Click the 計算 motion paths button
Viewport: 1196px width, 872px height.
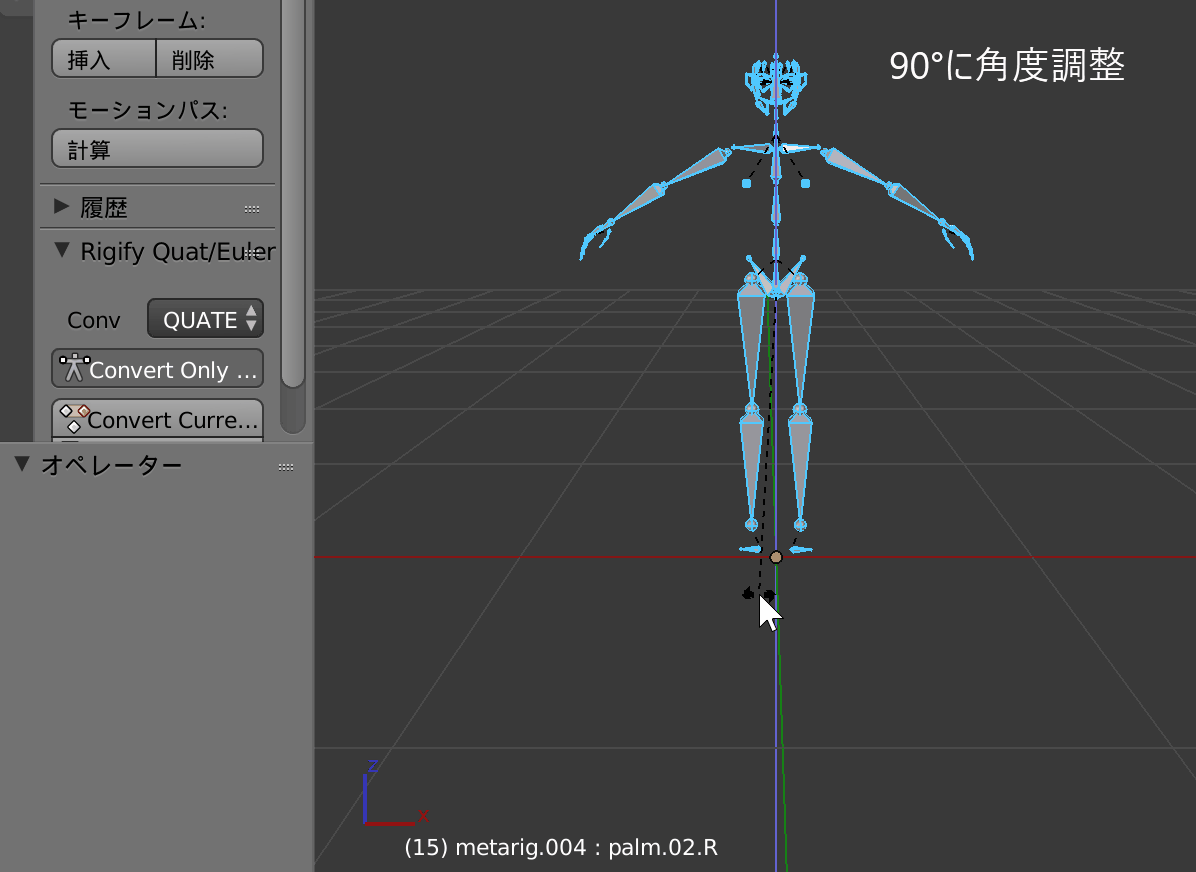pyautogui.click(x=156, y=148)
